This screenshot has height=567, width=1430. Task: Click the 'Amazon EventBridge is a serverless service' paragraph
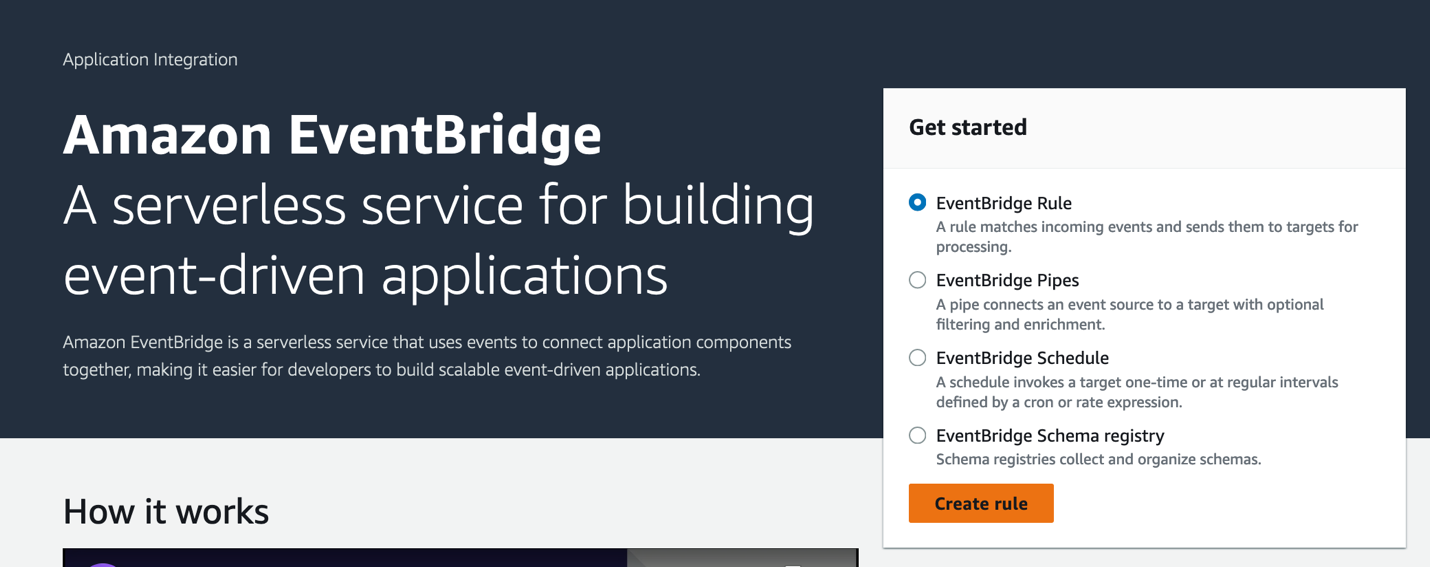click(427, 356)
